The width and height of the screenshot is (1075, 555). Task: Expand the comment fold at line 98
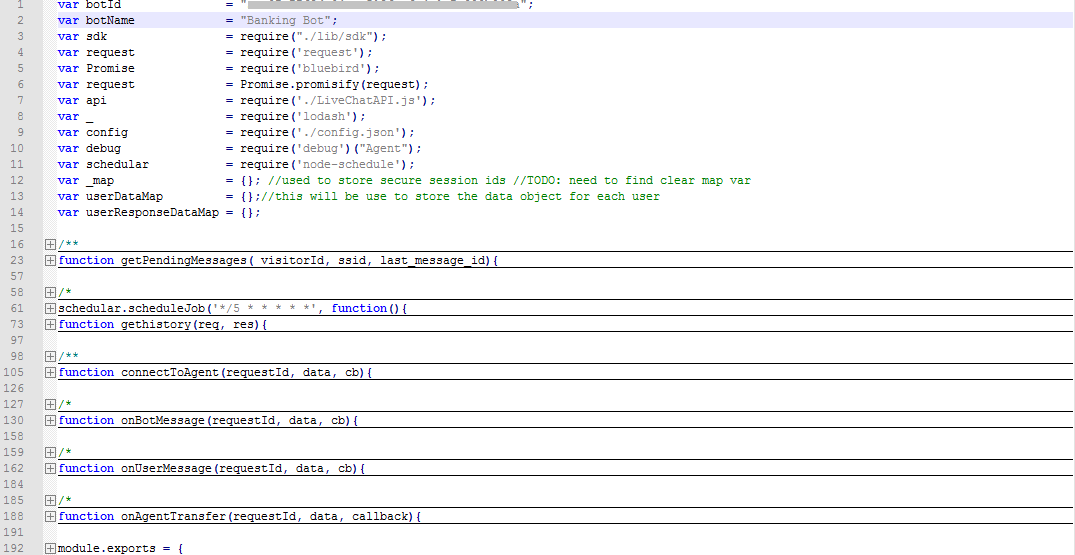pyautogui.click(x=50, y=357)
